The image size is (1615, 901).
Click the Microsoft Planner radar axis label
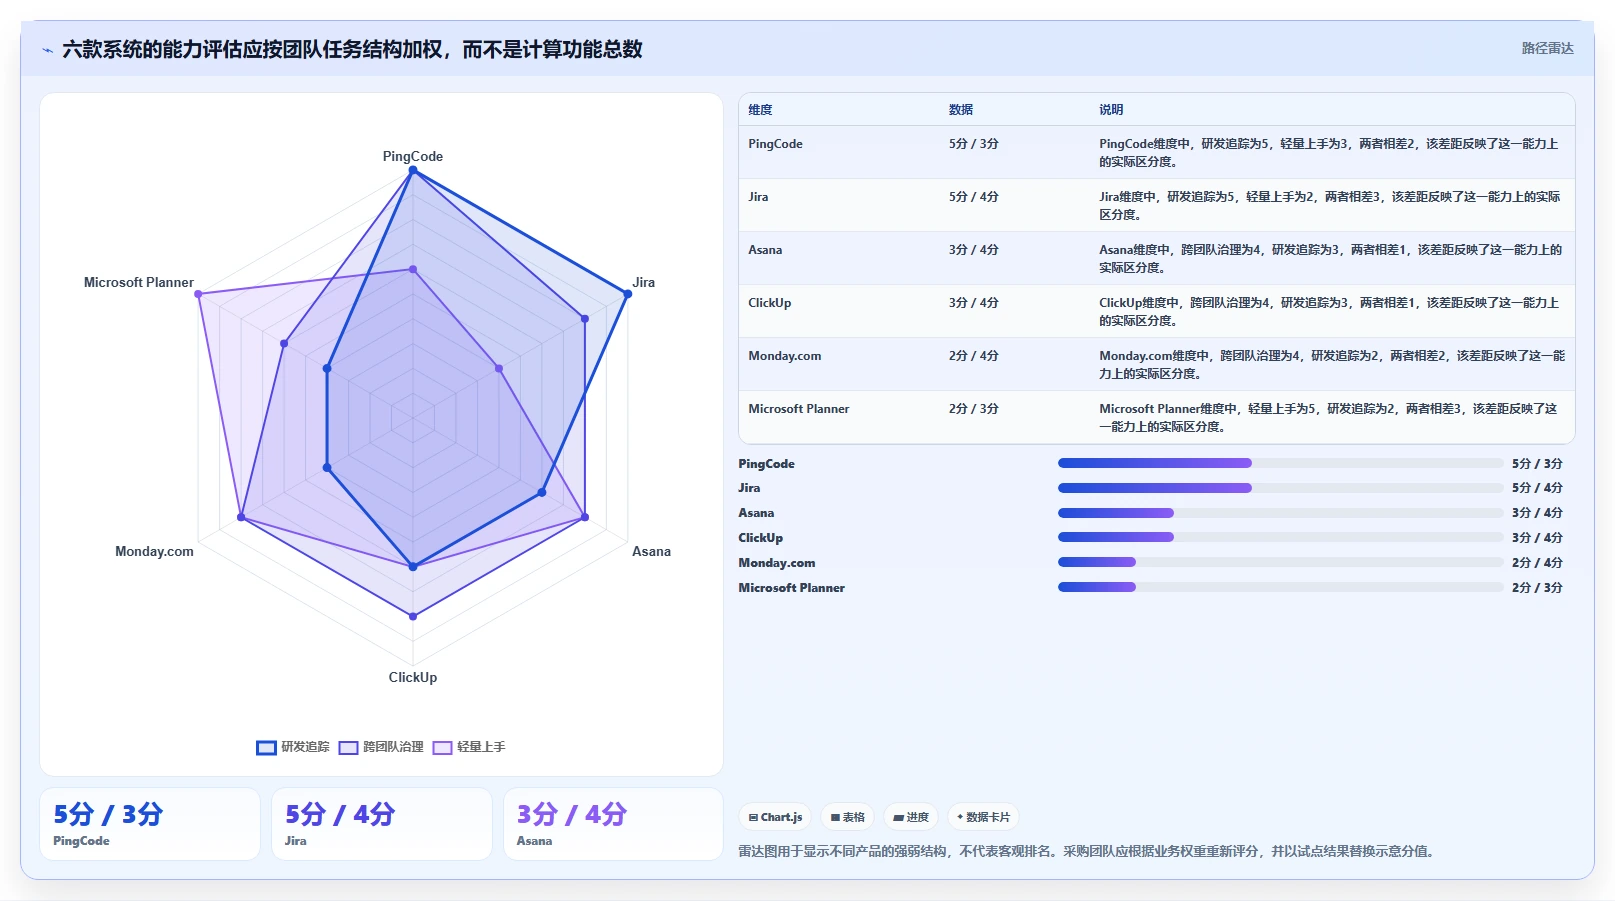point(139,283)
